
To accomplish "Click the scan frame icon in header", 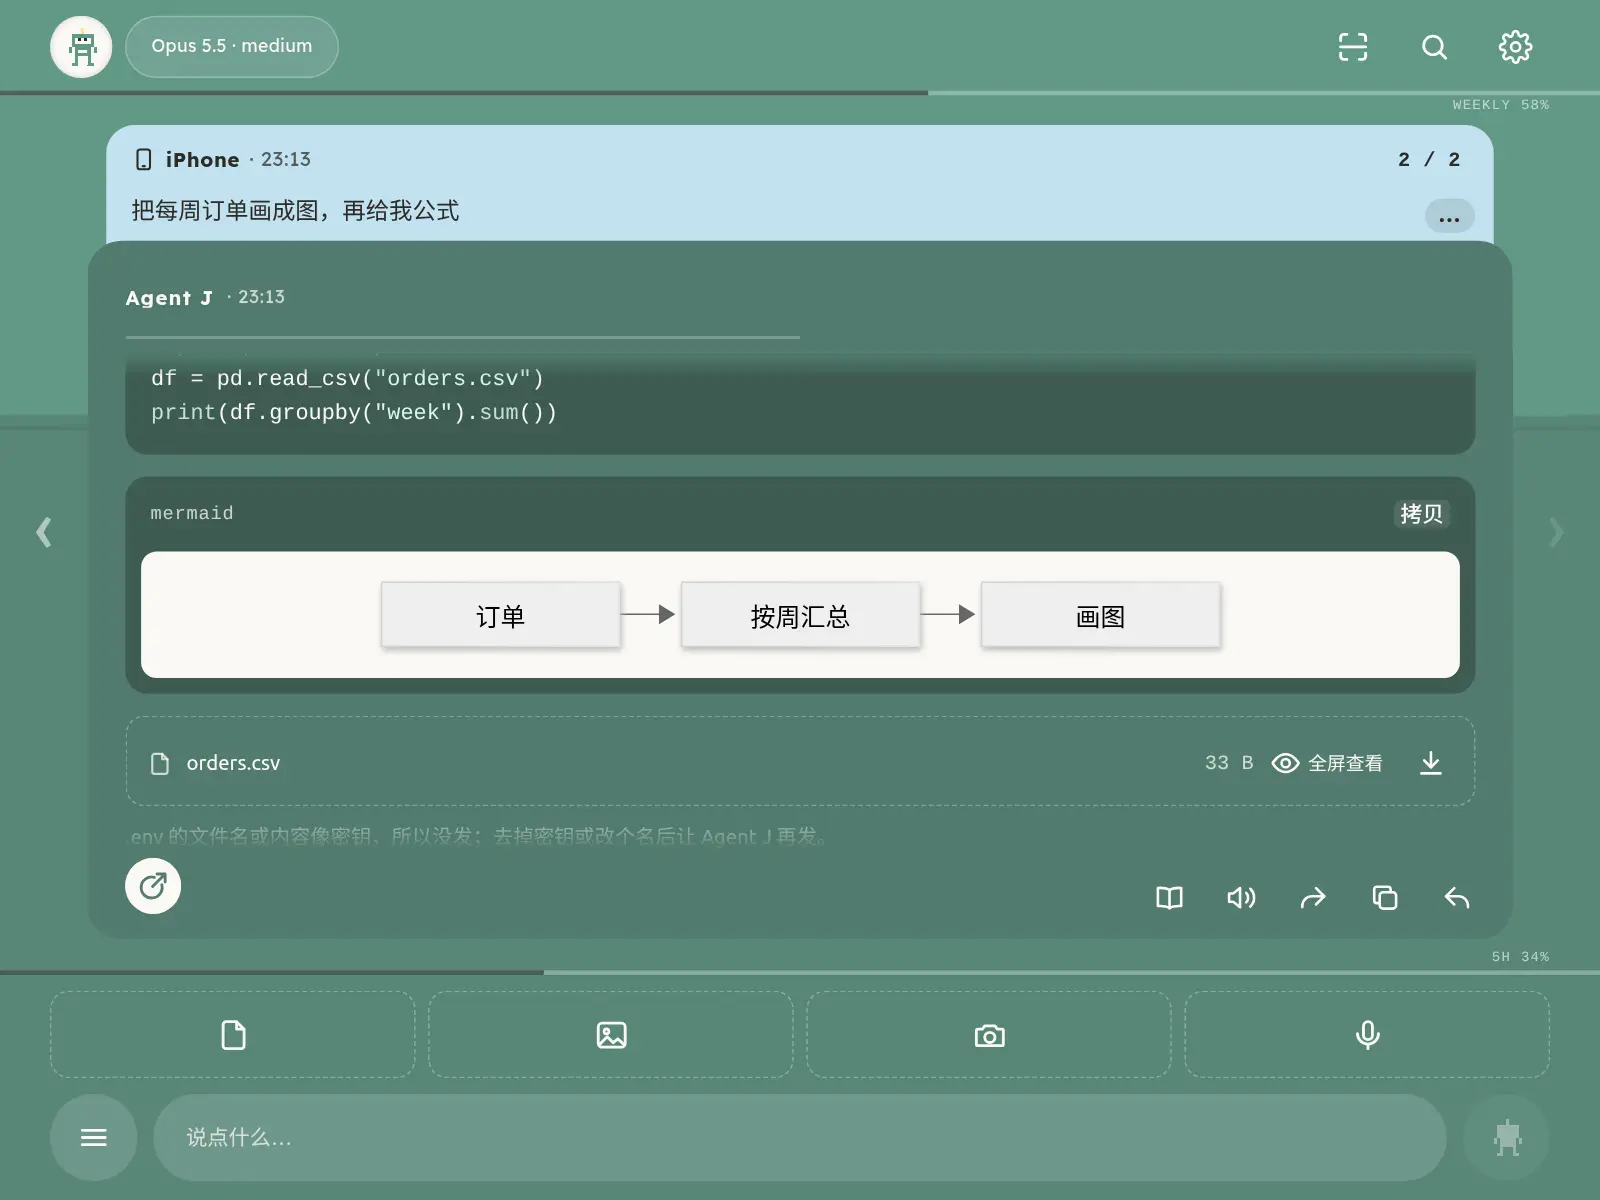I will point(1353,47).
